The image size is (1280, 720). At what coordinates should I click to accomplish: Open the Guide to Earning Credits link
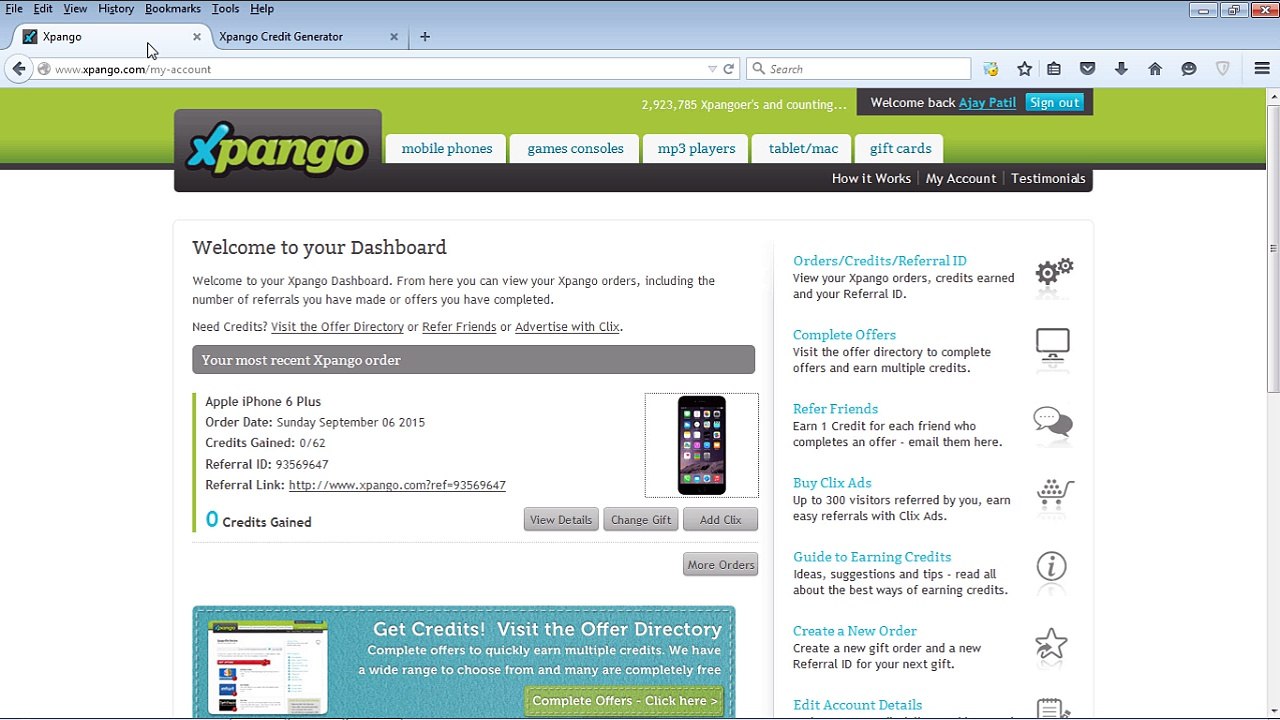tap(872, 557)
